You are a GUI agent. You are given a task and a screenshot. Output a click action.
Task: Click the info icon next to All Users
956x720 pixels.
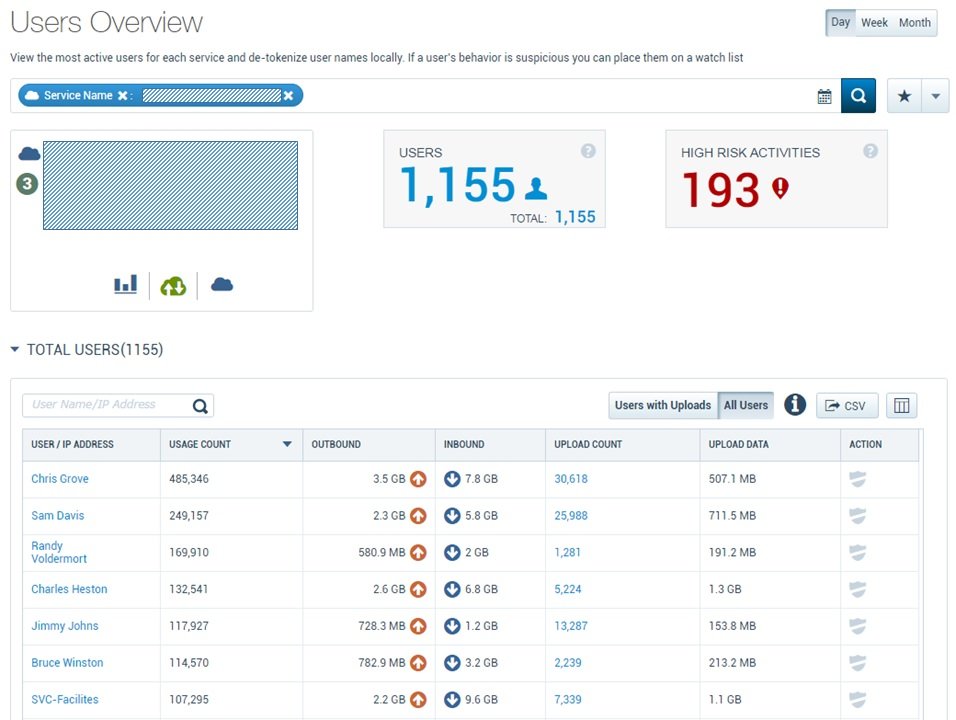point(794,404)
